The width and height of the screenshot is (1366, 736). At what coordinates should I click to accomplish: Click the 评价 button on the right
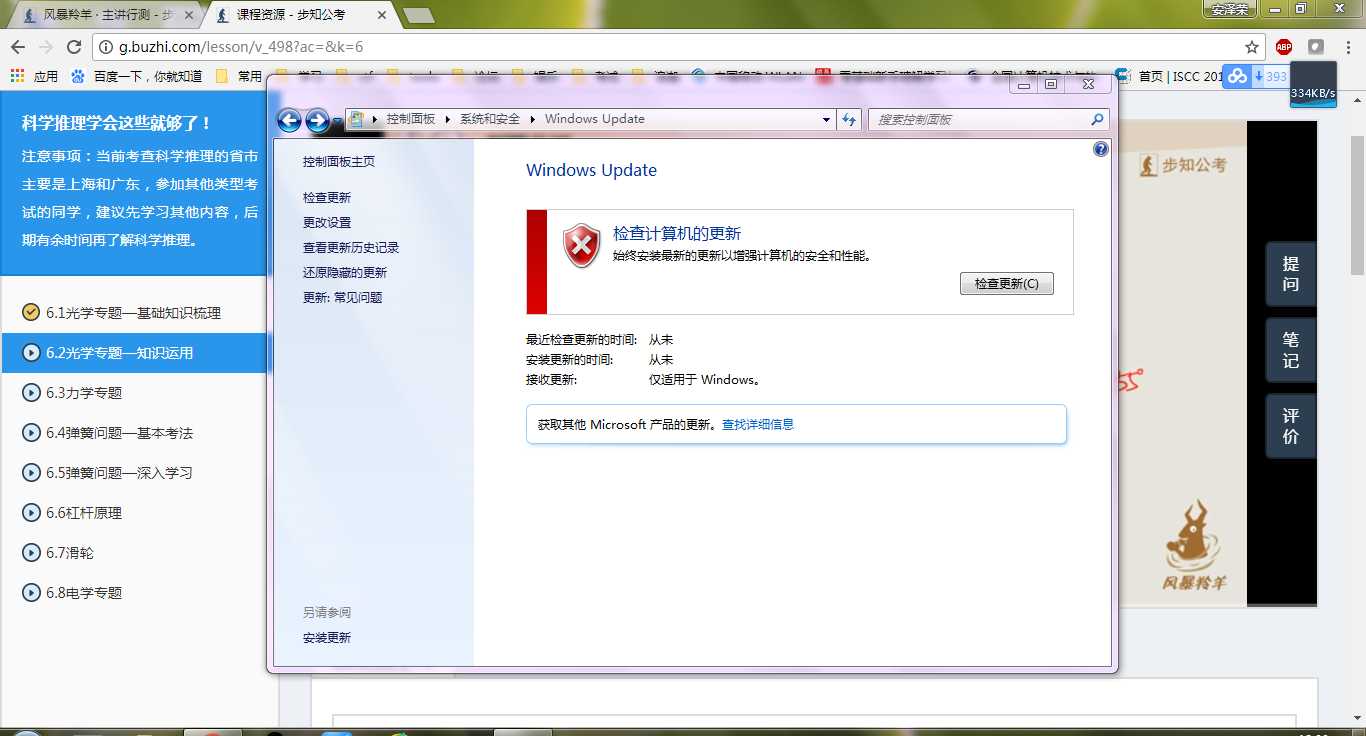(1291, 426)
